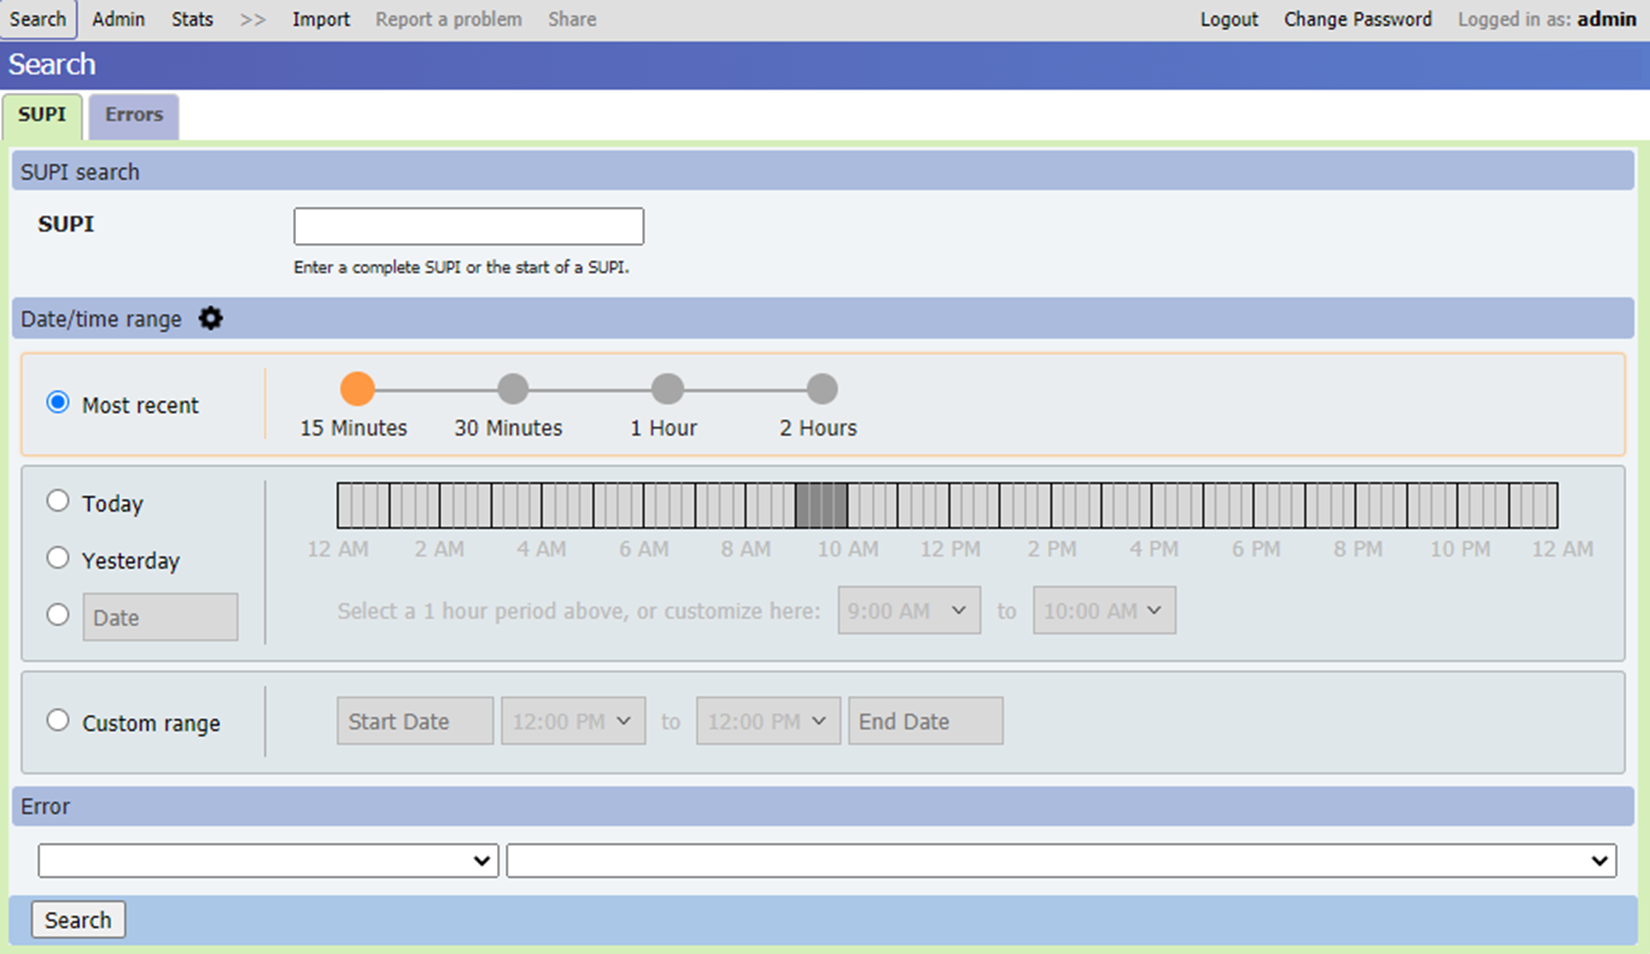Select the 2 Hours marker
The width and height of the screenshot is (1650, 954).
coord(822,389)
